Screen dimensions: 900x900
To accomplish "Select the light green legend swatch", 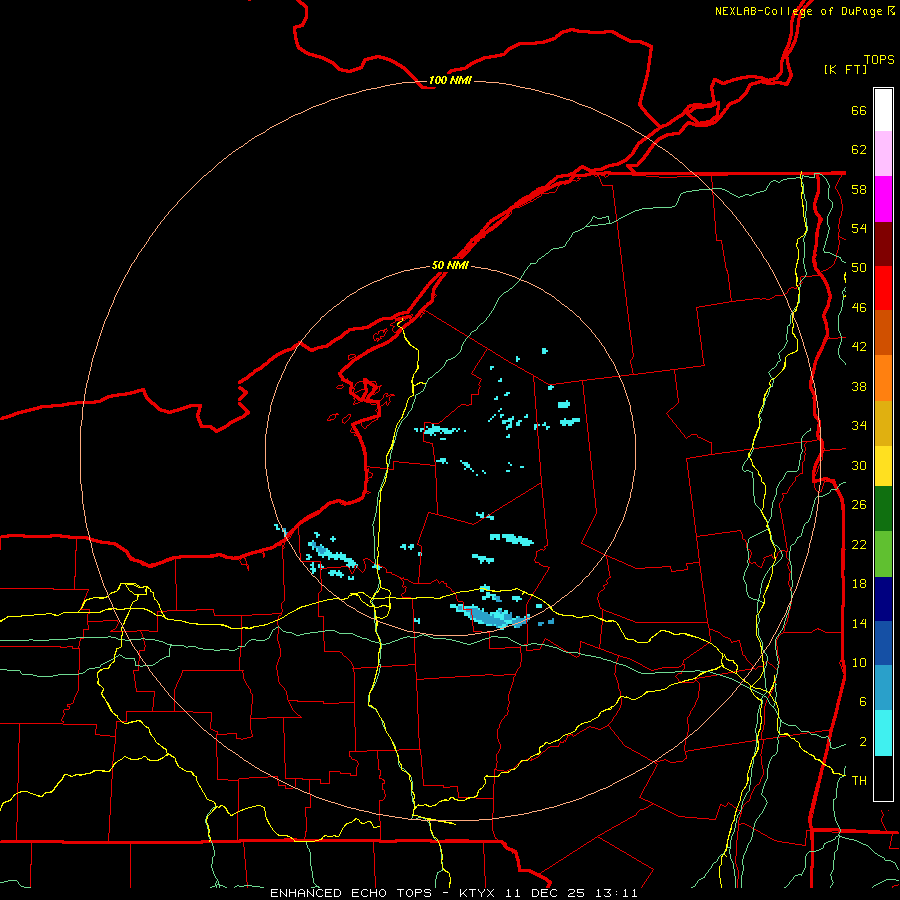I will point(883,554).
